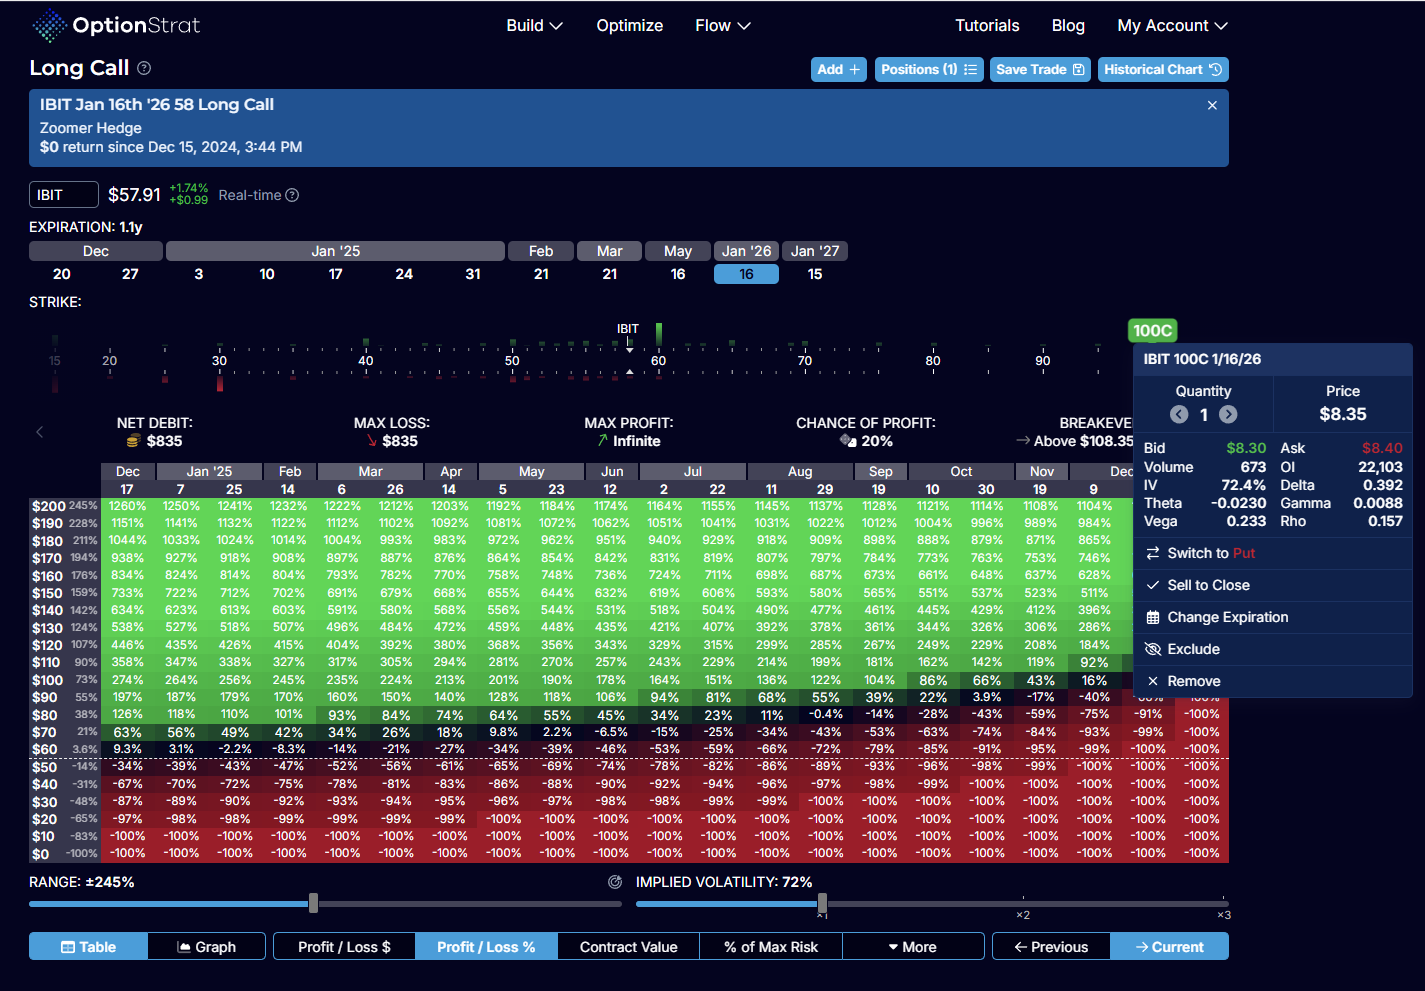This screenshot has height=991, width=1425.
Task: Click the Chance of Profit 20% value
Action: coord(877,441)
